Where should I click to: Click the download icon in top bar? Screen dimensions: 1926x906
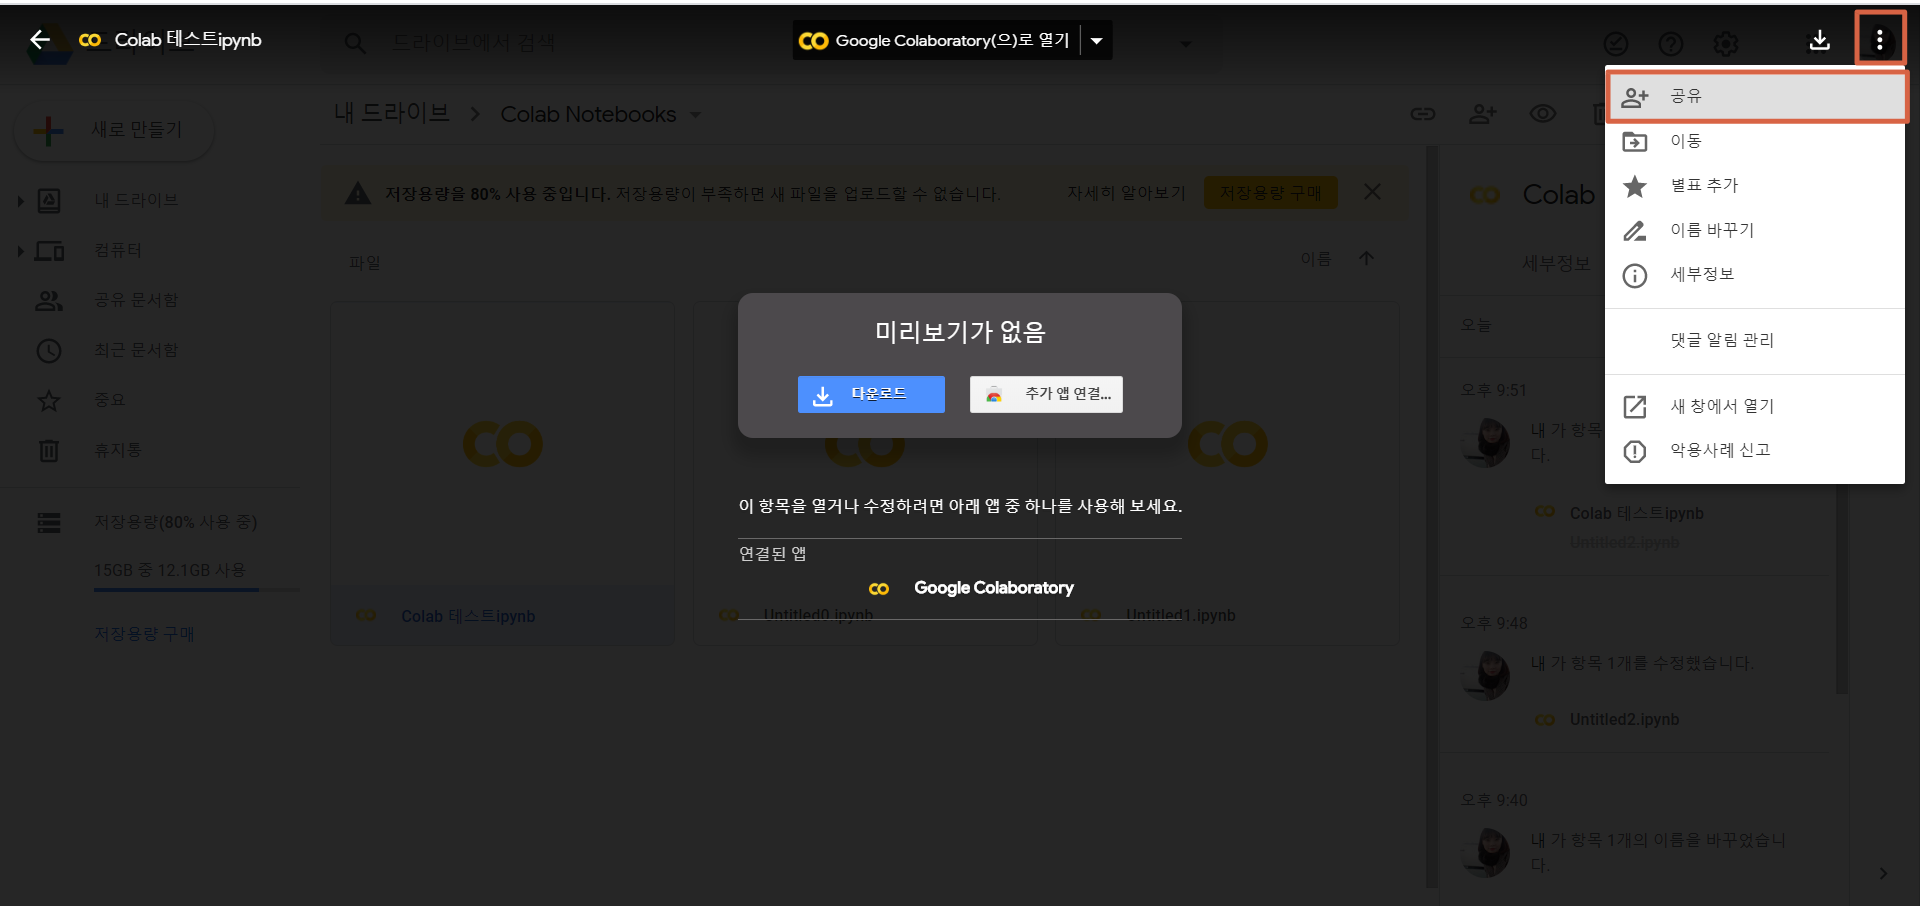[x=1819, y=40]
